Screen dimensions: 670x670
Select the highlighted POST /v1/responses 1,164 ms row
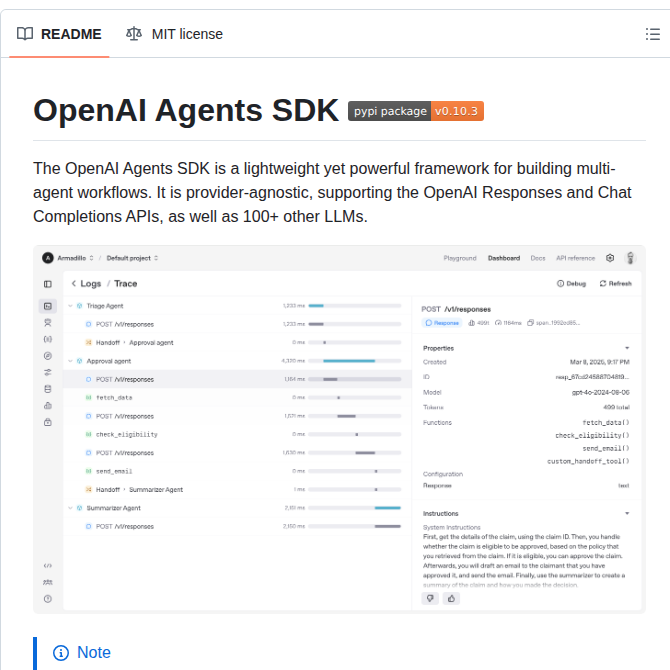point(237,379)
